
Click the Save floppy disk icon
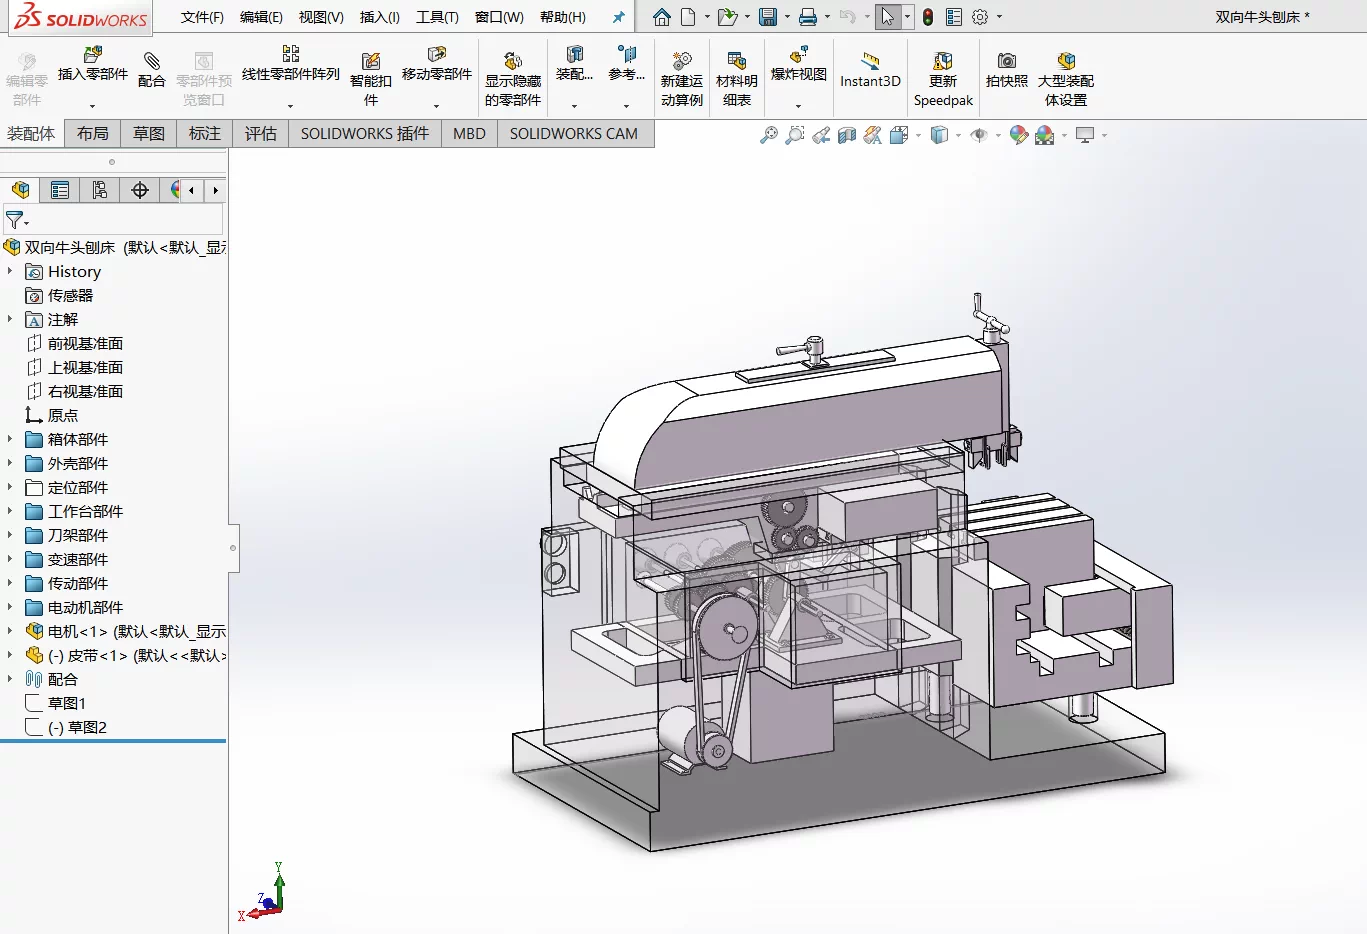pyautogui.click(x=768, y=17)
